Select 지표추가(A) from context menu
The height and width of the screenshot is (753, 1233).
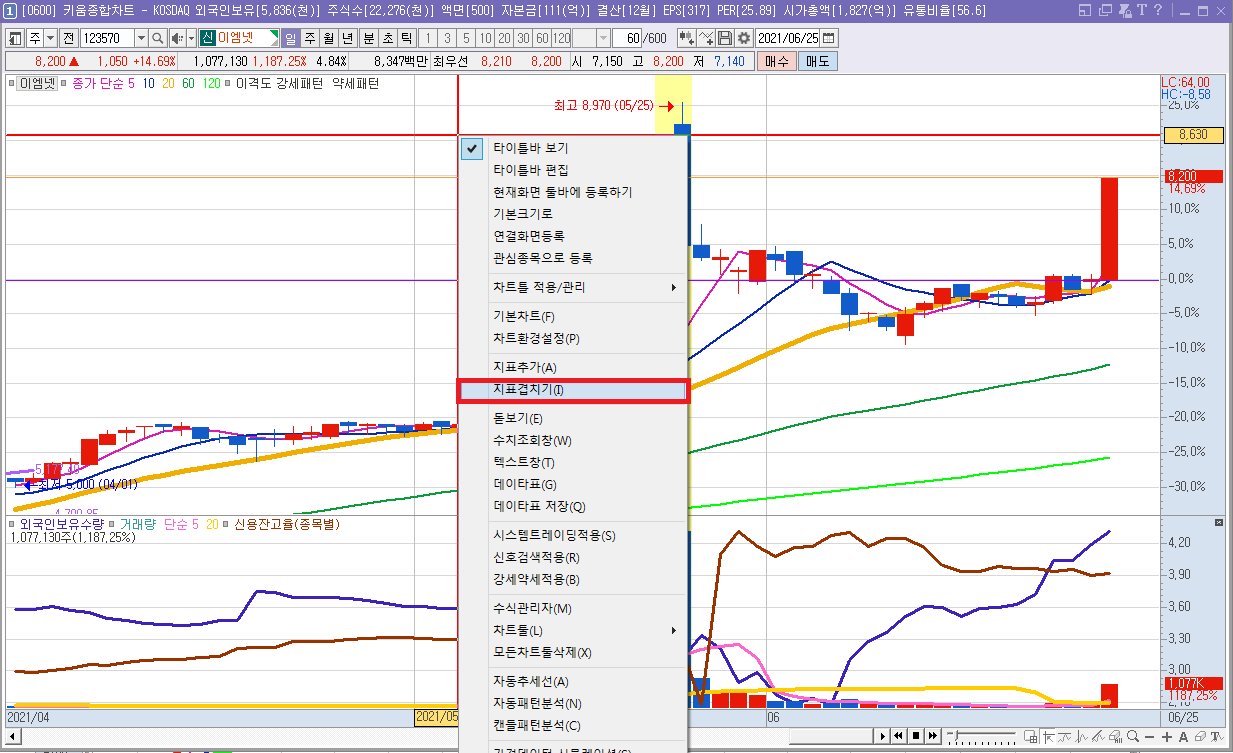coord(573,368)
